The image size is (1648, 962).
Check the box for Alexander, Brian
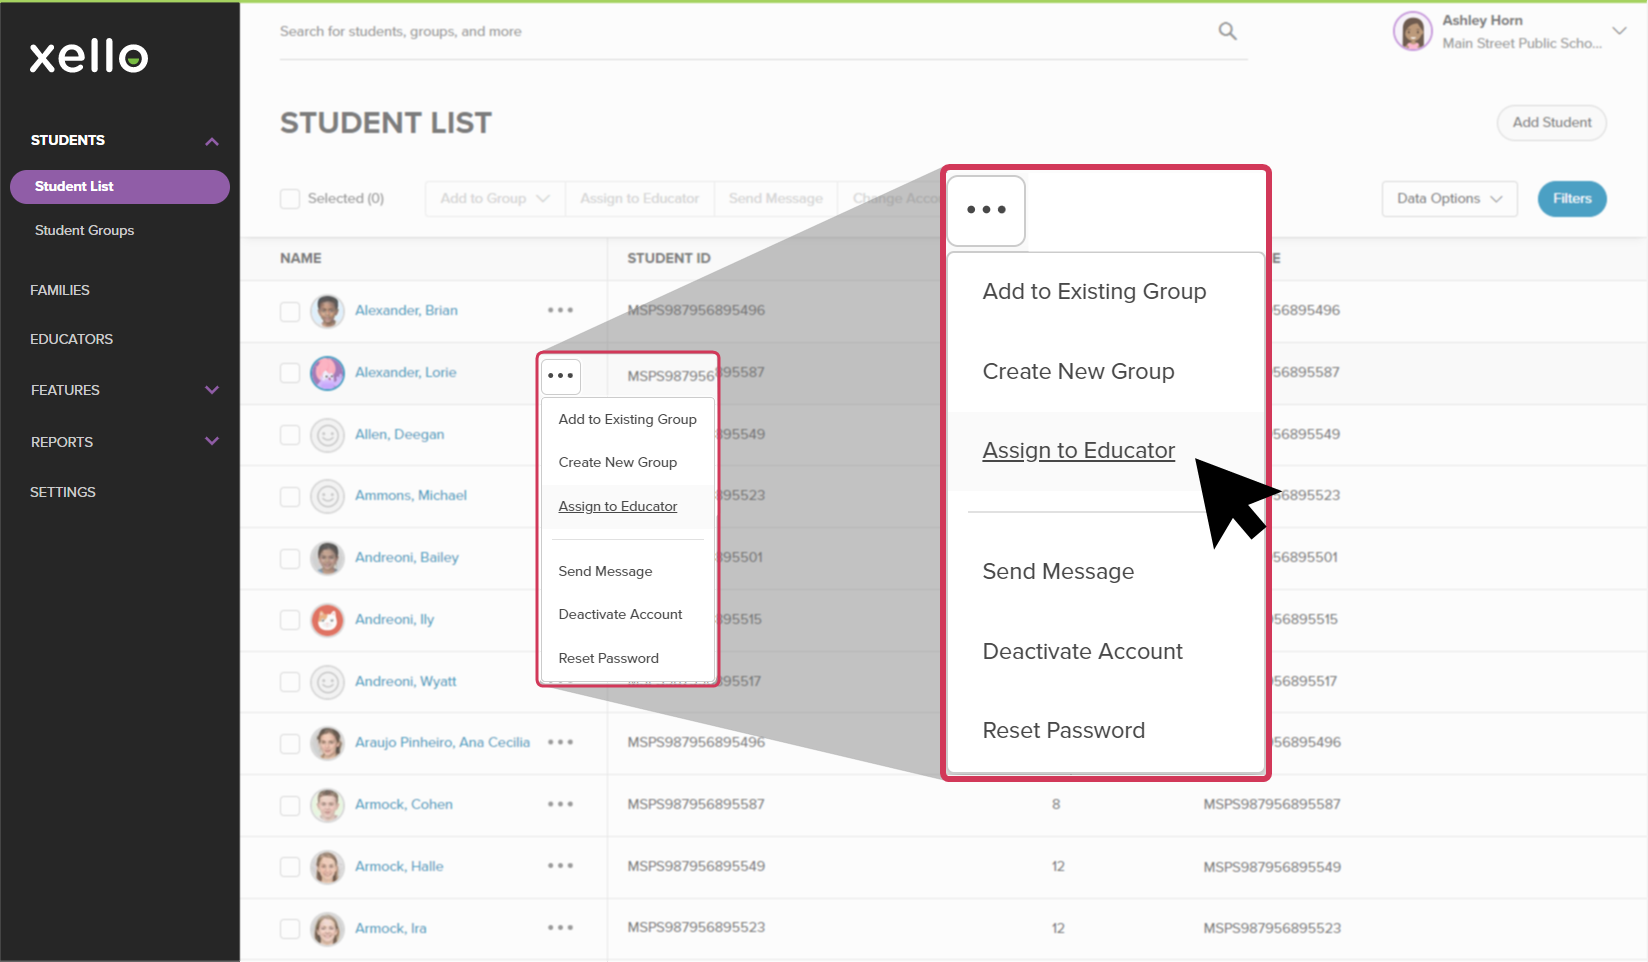290,311
